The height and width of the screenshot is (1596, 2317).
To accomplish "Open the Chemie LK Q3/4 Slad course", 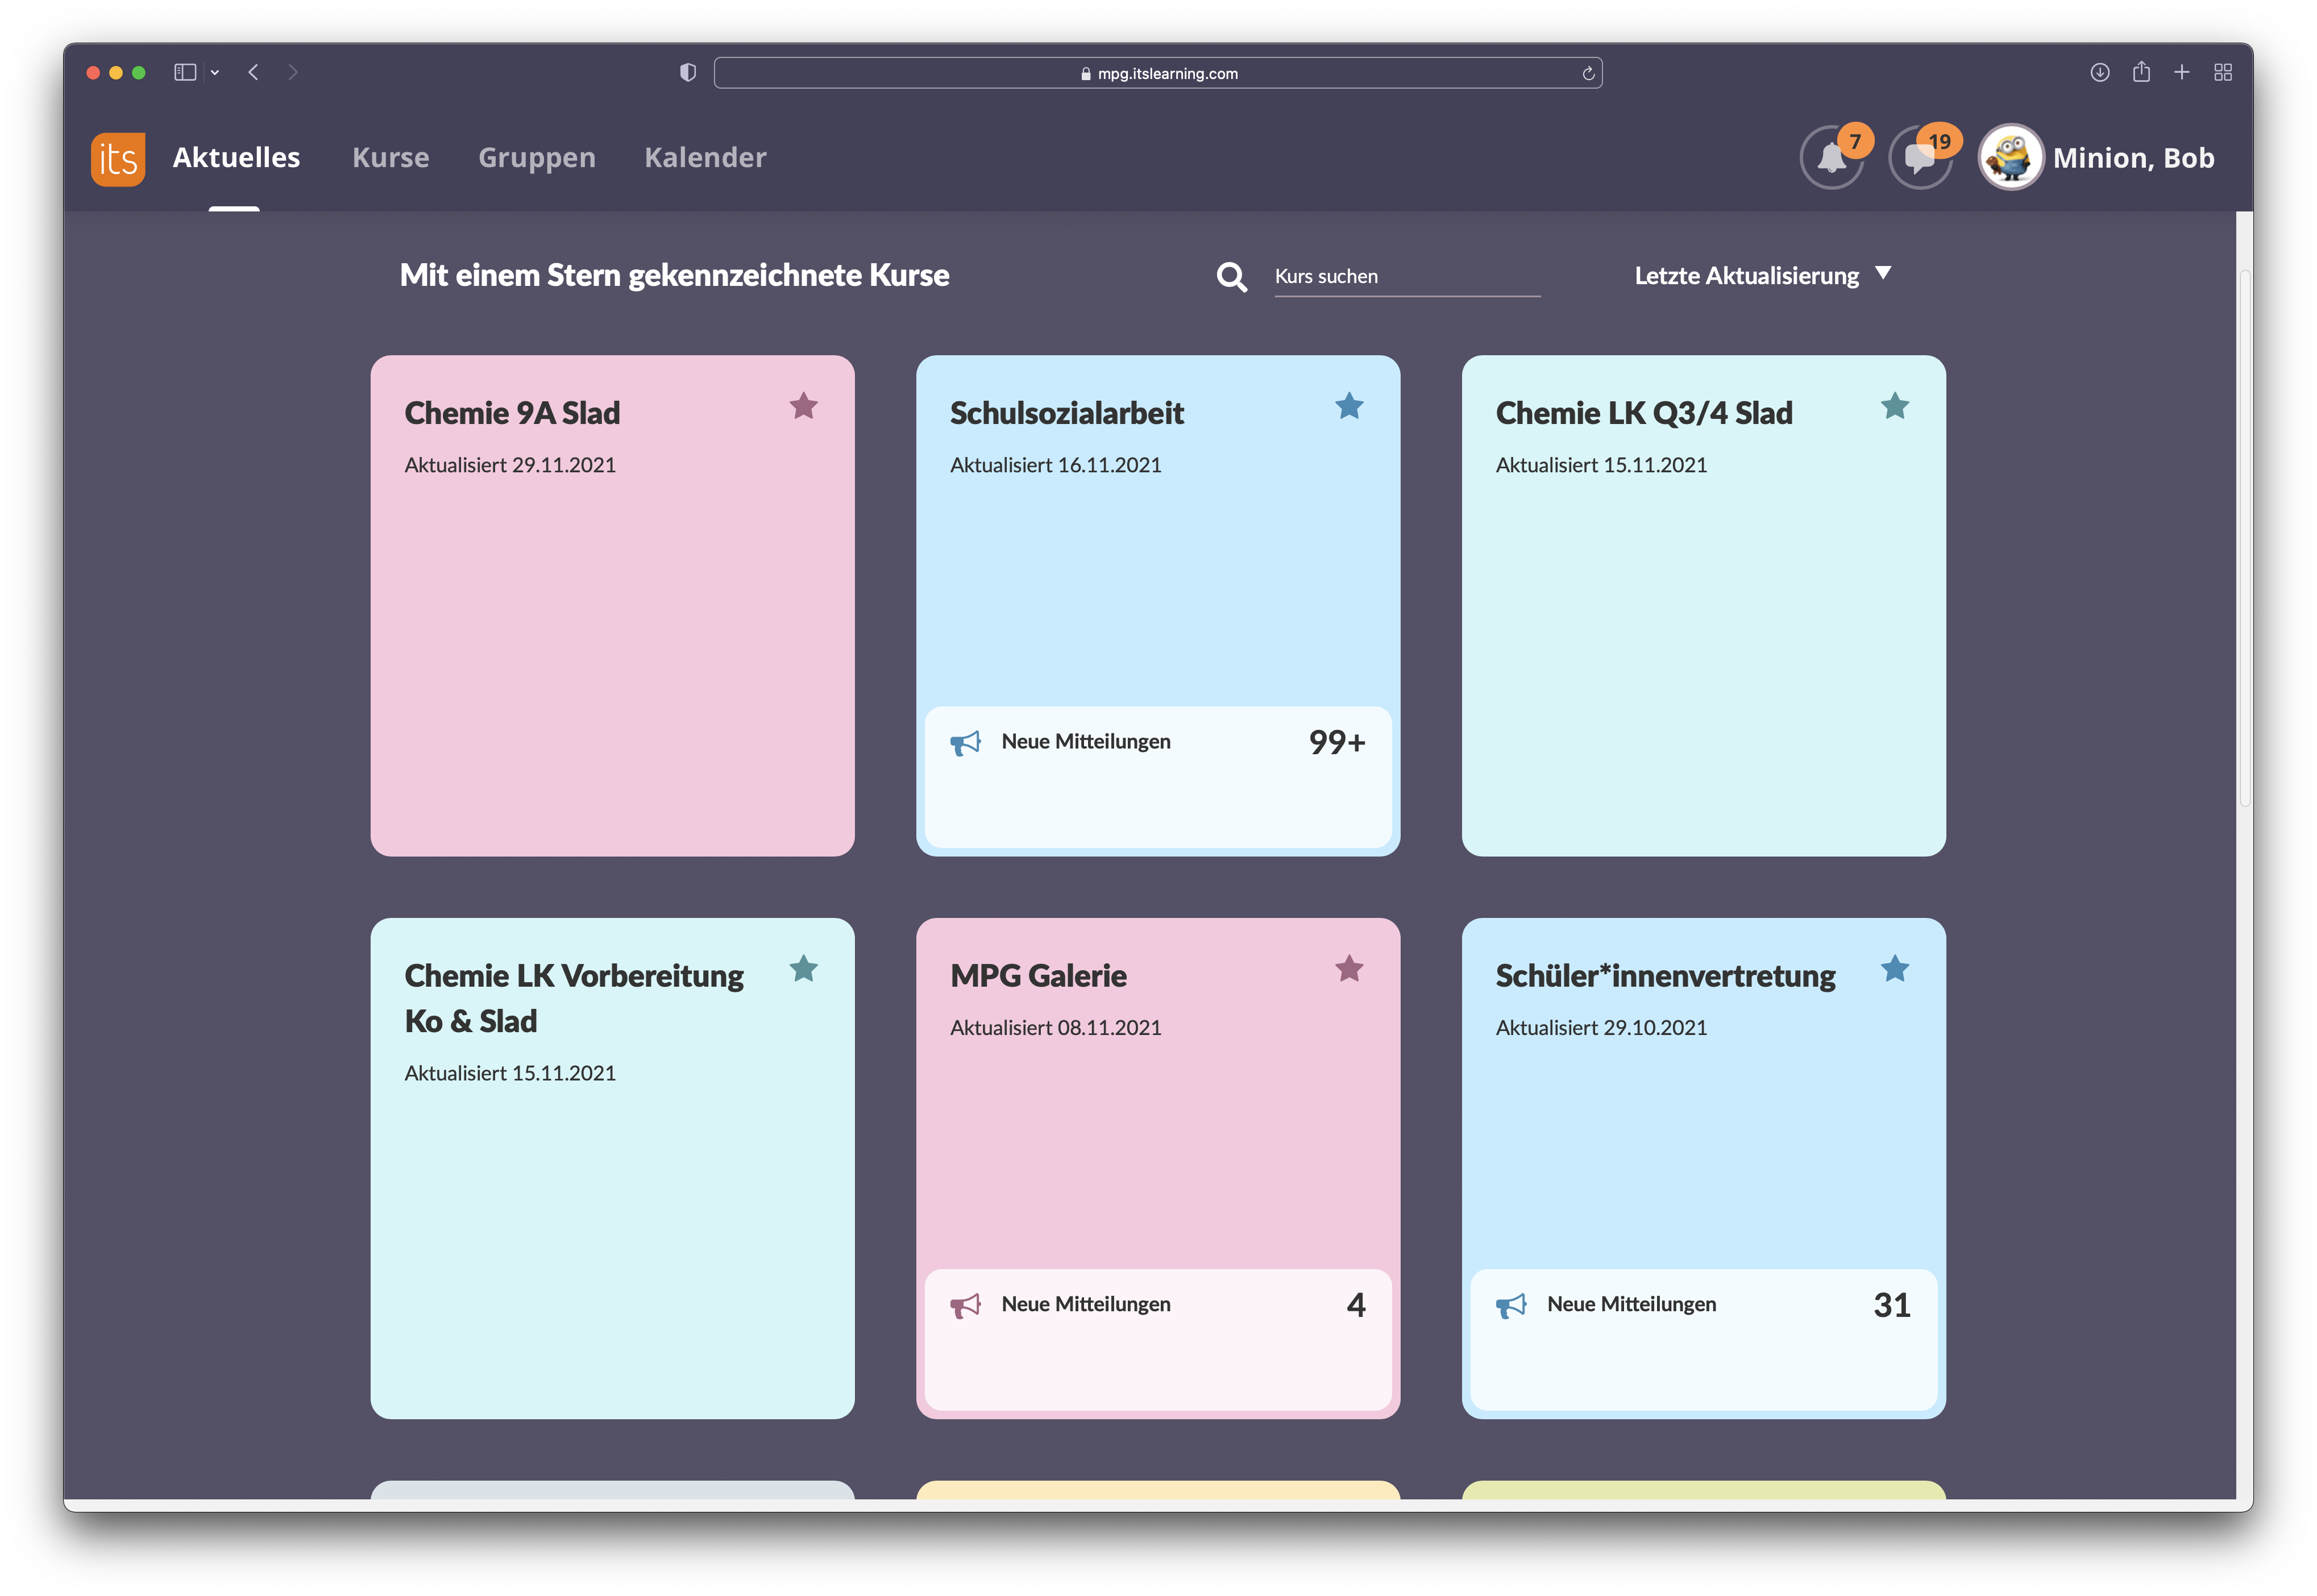I will pos(1643,413).
